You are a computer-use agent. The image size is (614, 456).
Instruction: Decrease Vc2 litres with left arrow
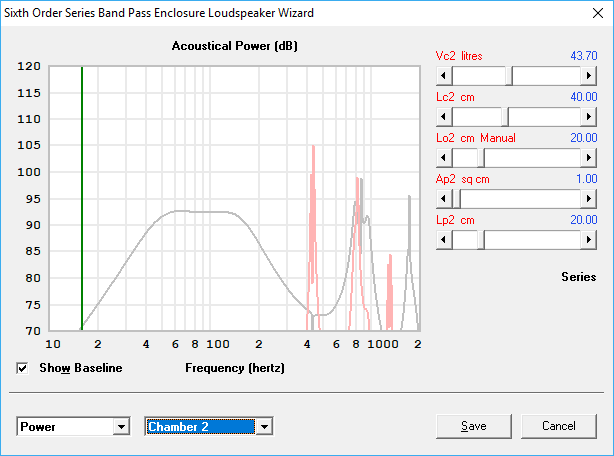point(444,76)
